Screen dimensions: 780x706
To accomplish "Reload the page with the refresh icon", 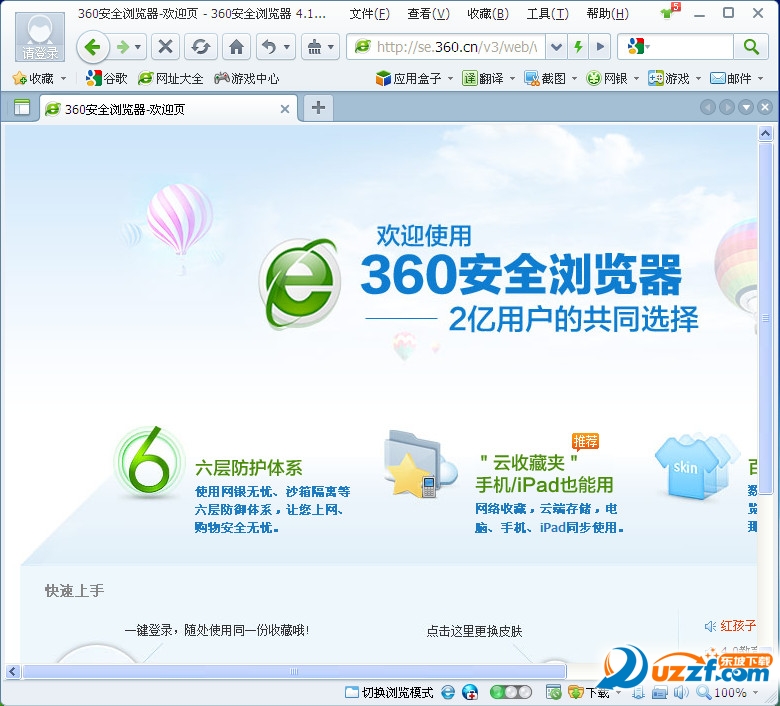I will tap(200, 47).
